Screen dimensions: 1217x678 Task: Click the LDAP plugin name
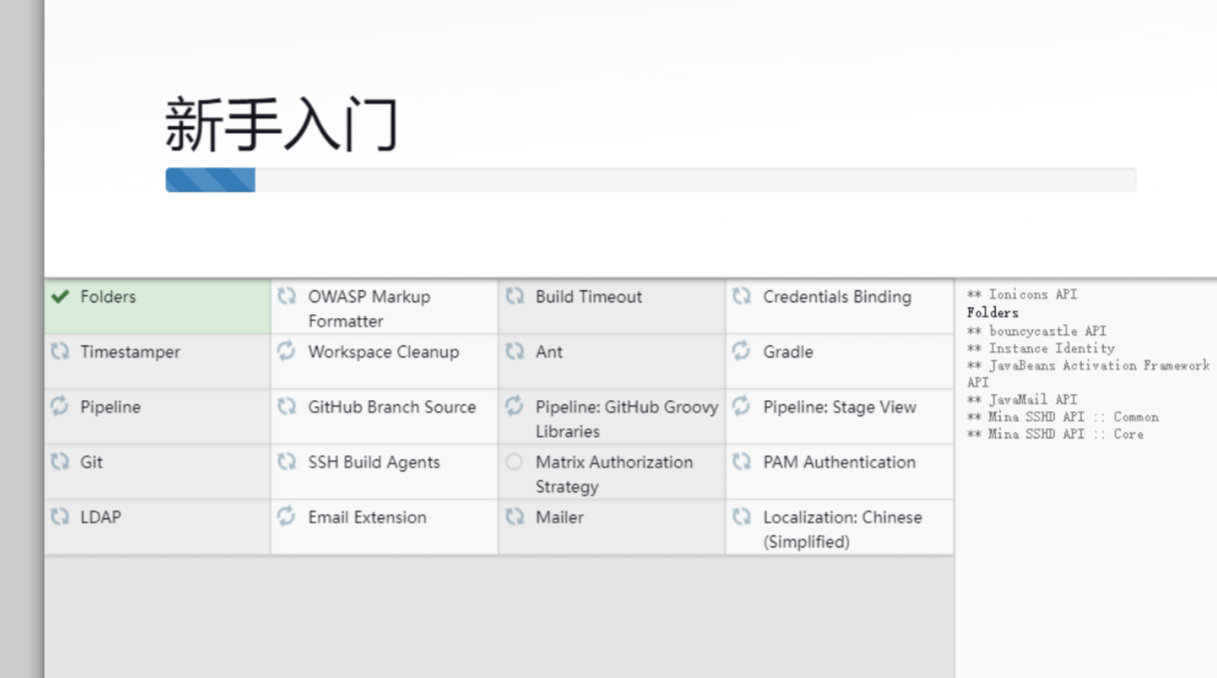coord(100,517)
